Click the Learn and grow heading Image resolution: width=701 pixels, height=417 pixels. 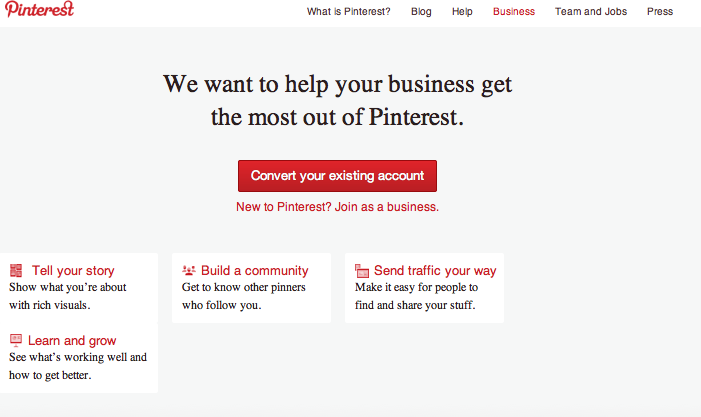pyautogui.click(x=72, y=341)
